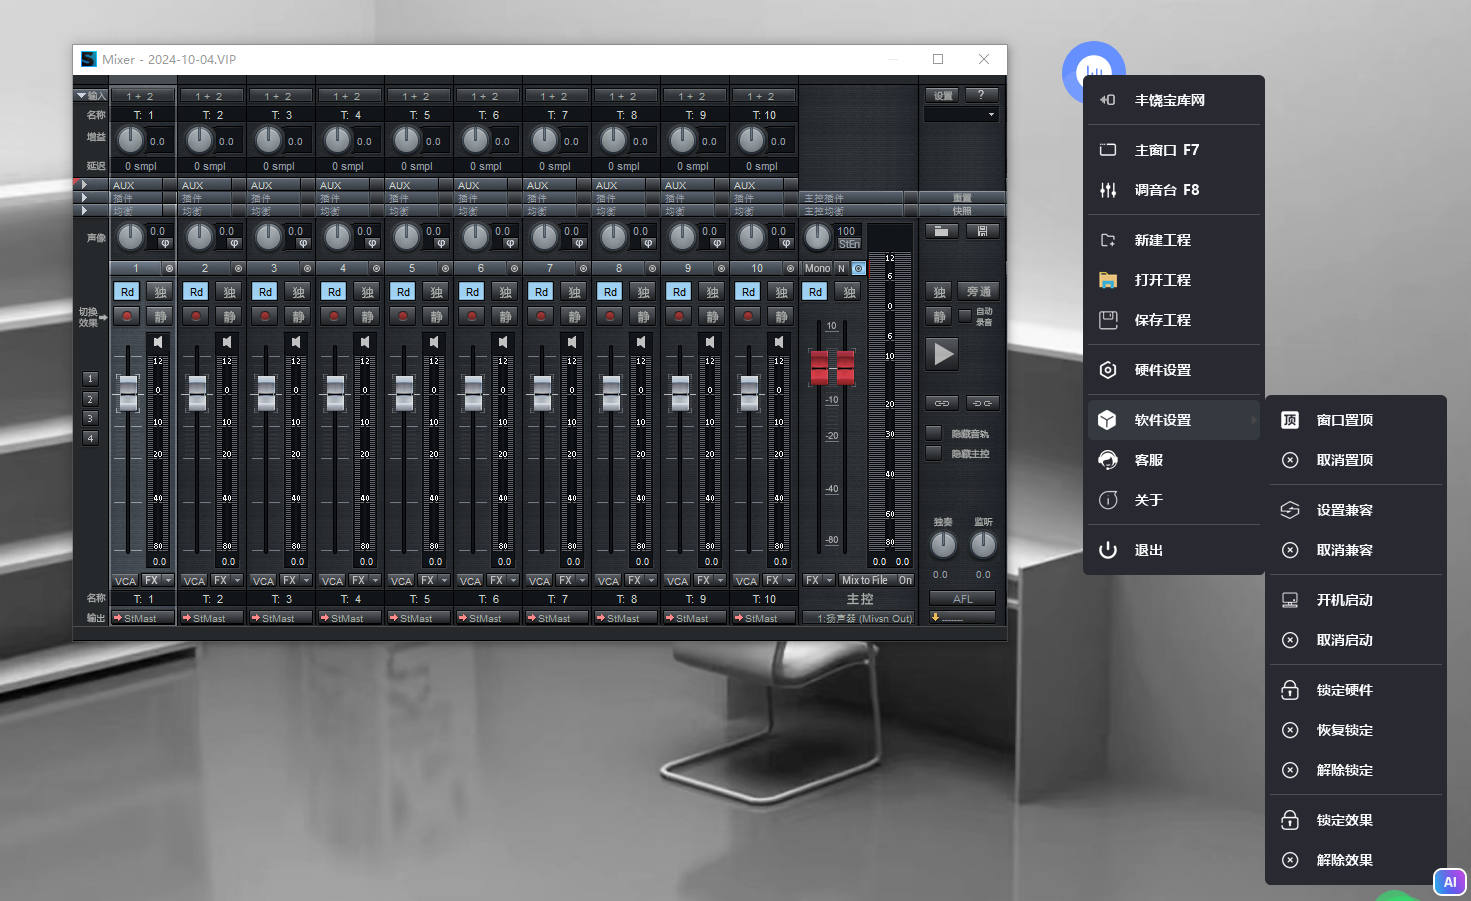This screenshot has width=1471, height=901.
Task: Expand the AUX section triangle
Action: [x=85, y=185]
